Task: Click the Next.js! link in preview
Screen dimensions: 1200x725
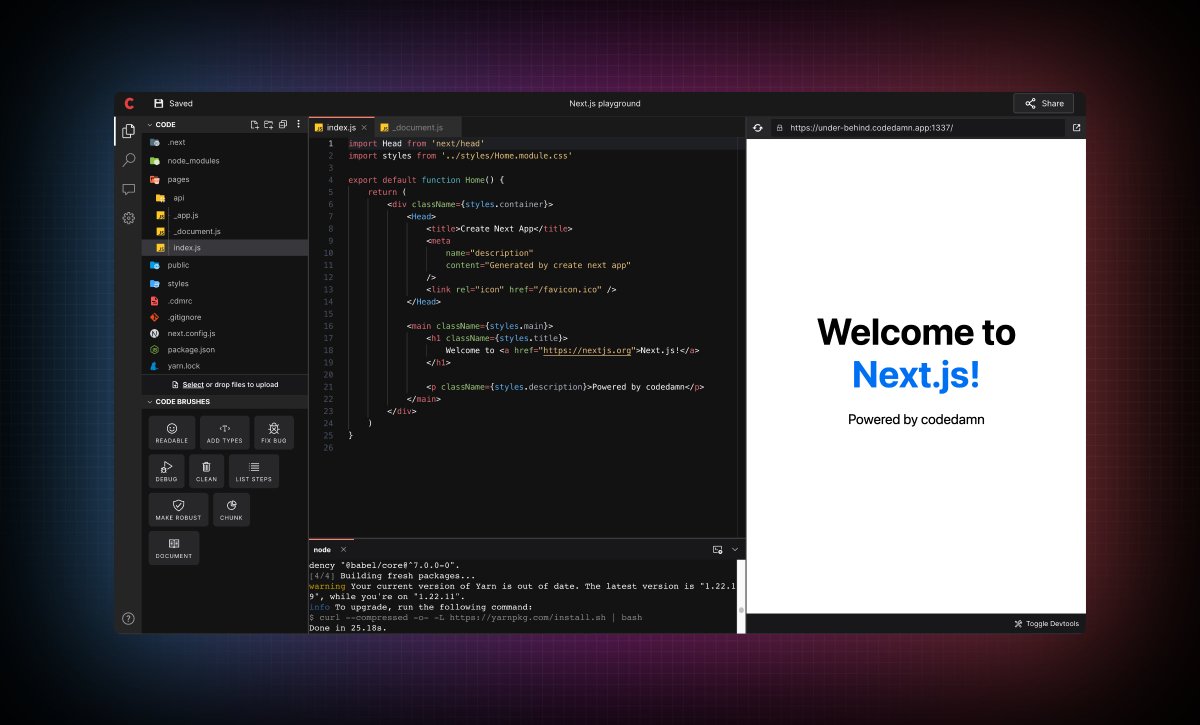Action: click(916, 374)
